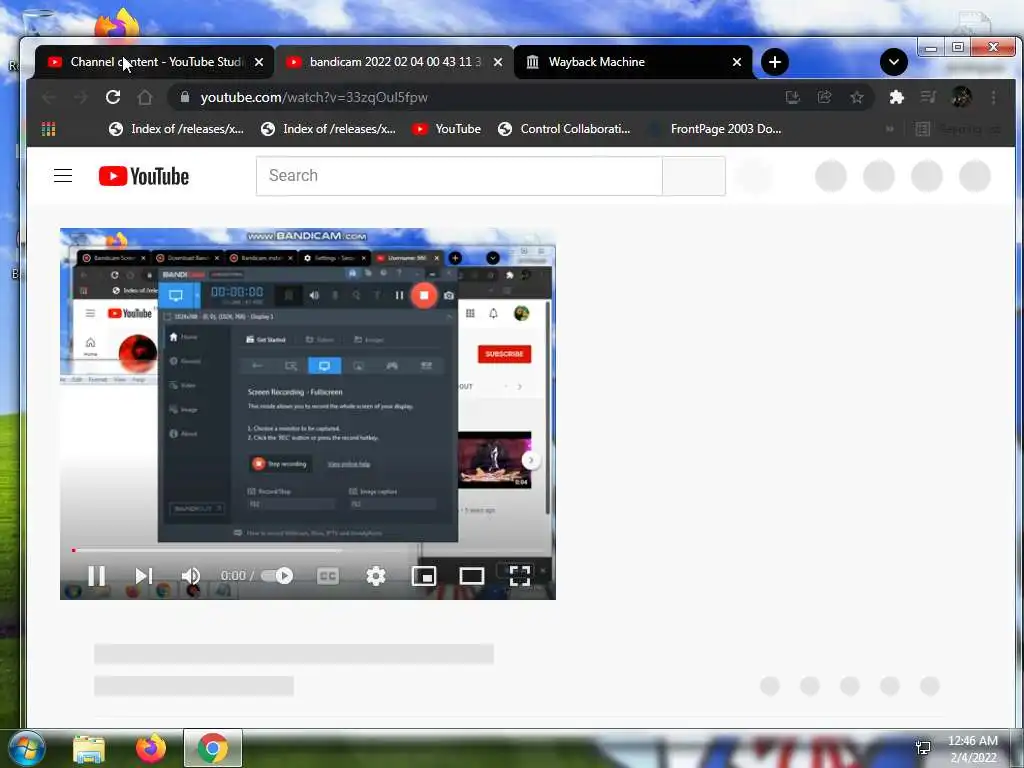This screenshot has width=1024, height=768.
Task: Click the search submit button
Action: (694, 176)
